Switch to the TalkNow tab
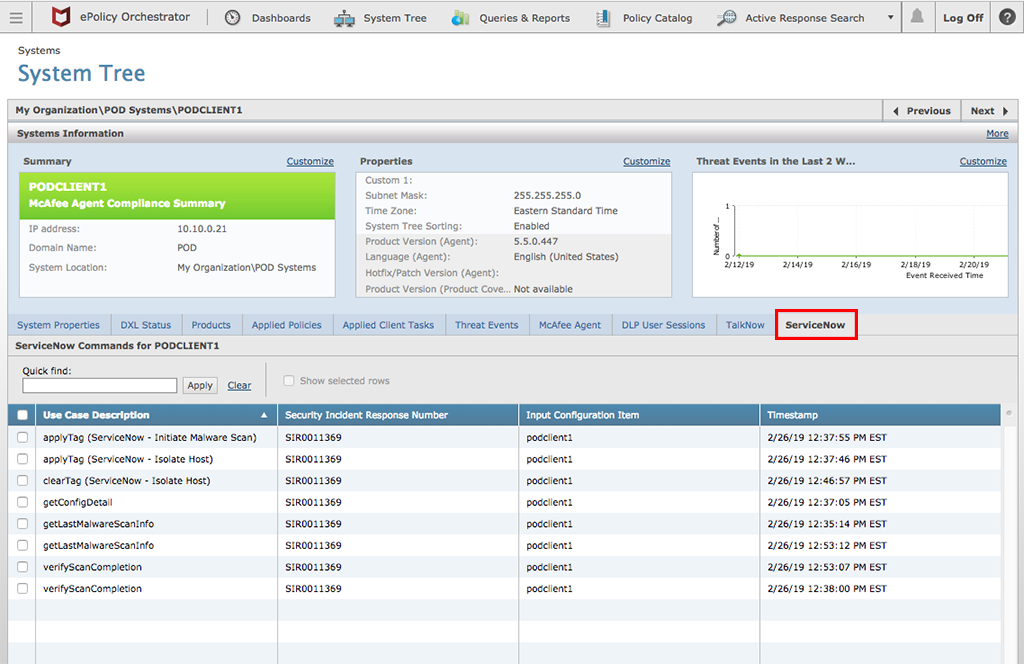 tap(745, 325)
